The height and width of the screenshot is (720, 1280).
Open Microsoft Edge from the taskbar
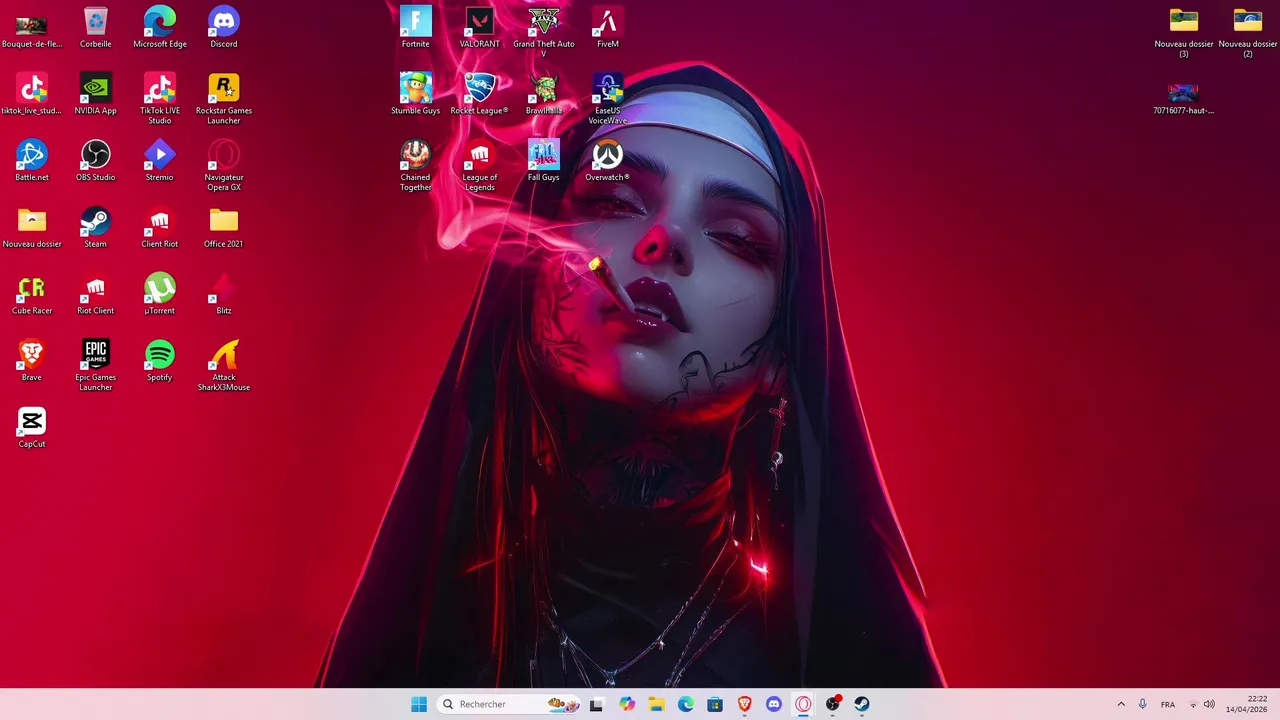point(686,704)
